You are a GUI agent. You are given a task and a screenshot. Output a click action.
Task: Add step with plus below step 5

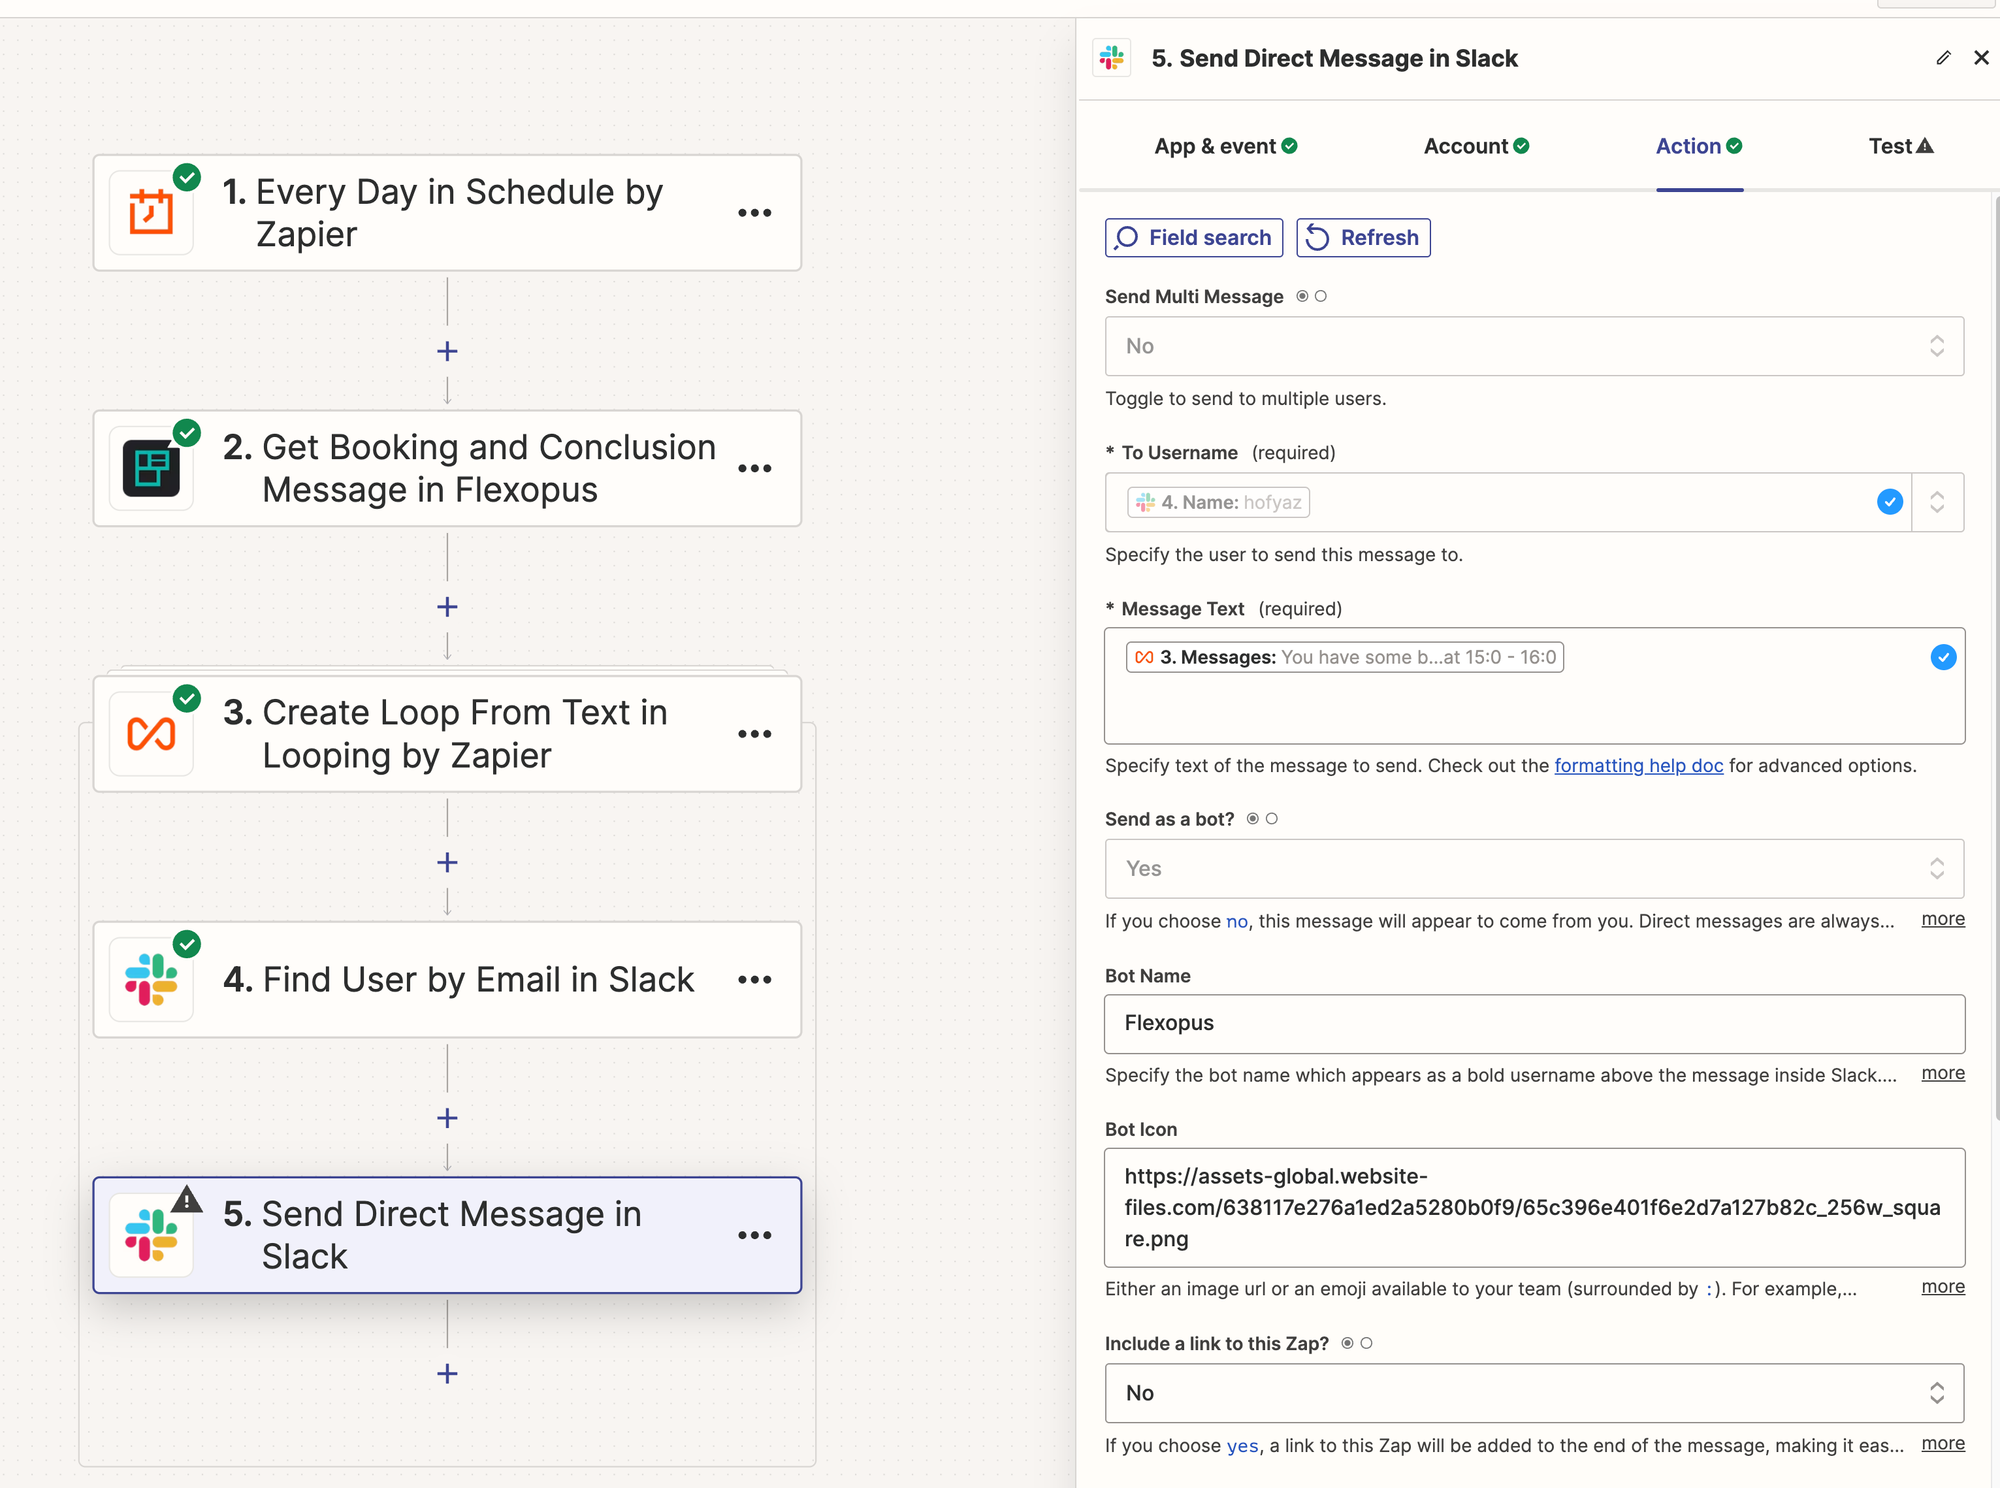pos(447,1374)
